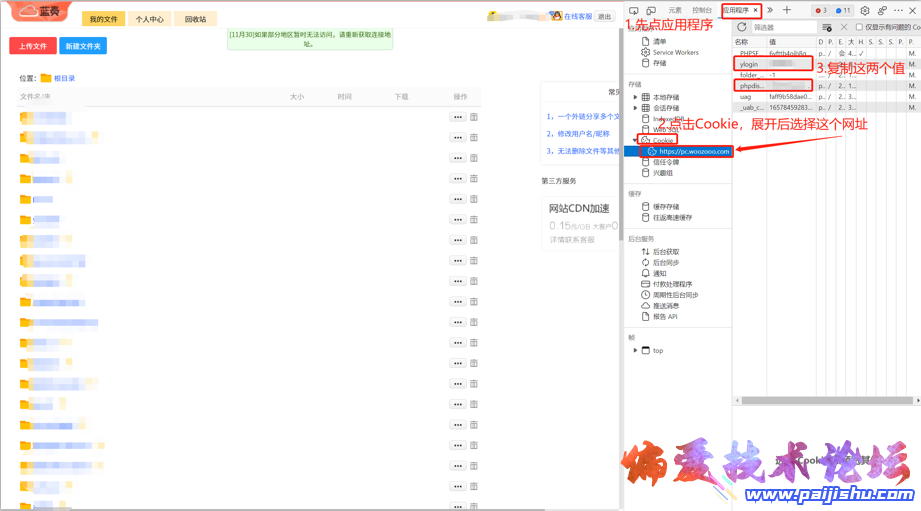Viewport: 921px width, 511px height.
Task: Click the 通知 bell item
Action: click(659, 273)
